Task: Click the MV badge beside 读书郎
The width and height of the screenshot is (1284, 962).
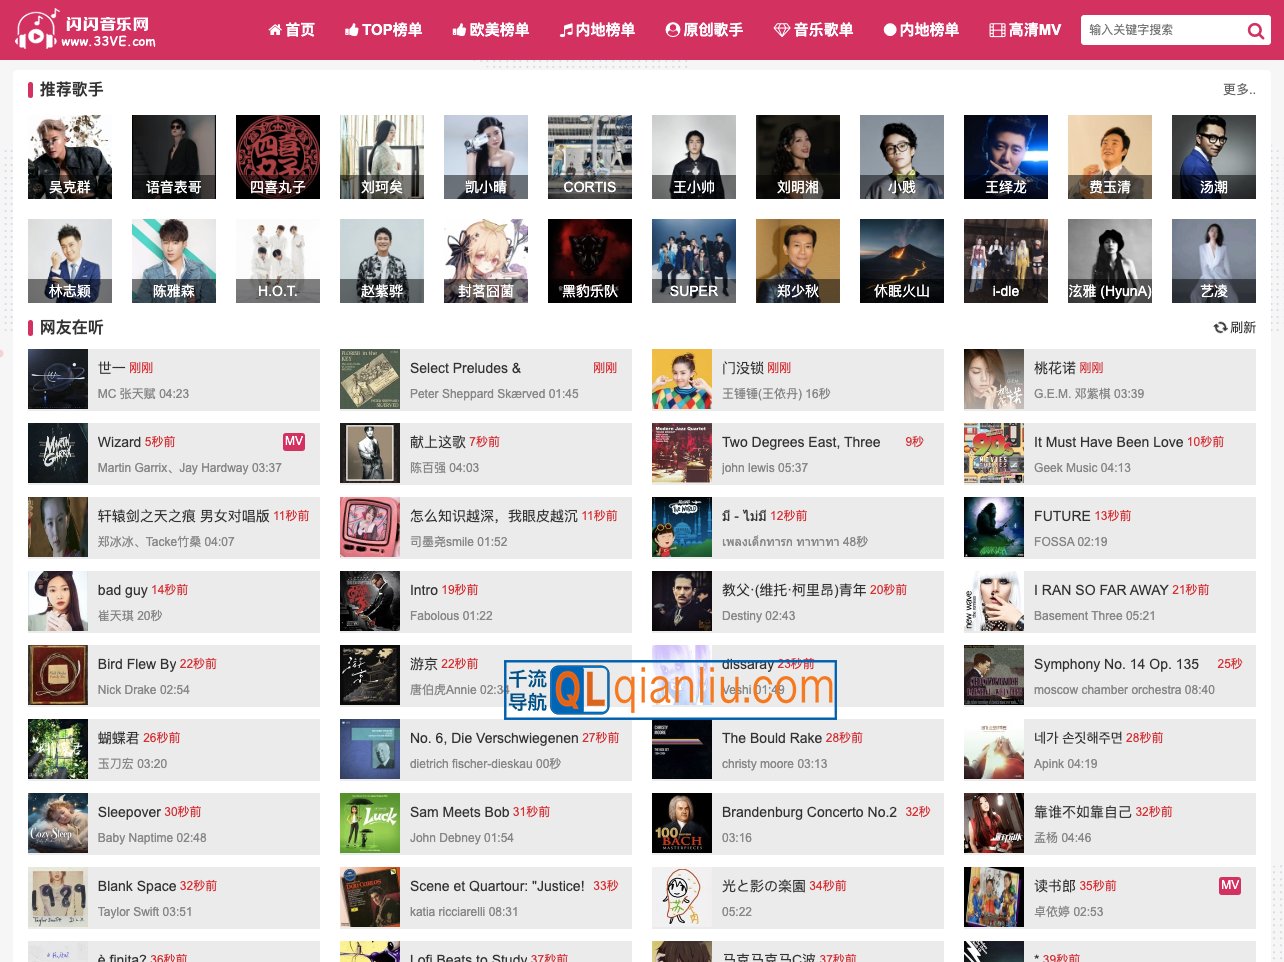Action: coord(1230,886)
